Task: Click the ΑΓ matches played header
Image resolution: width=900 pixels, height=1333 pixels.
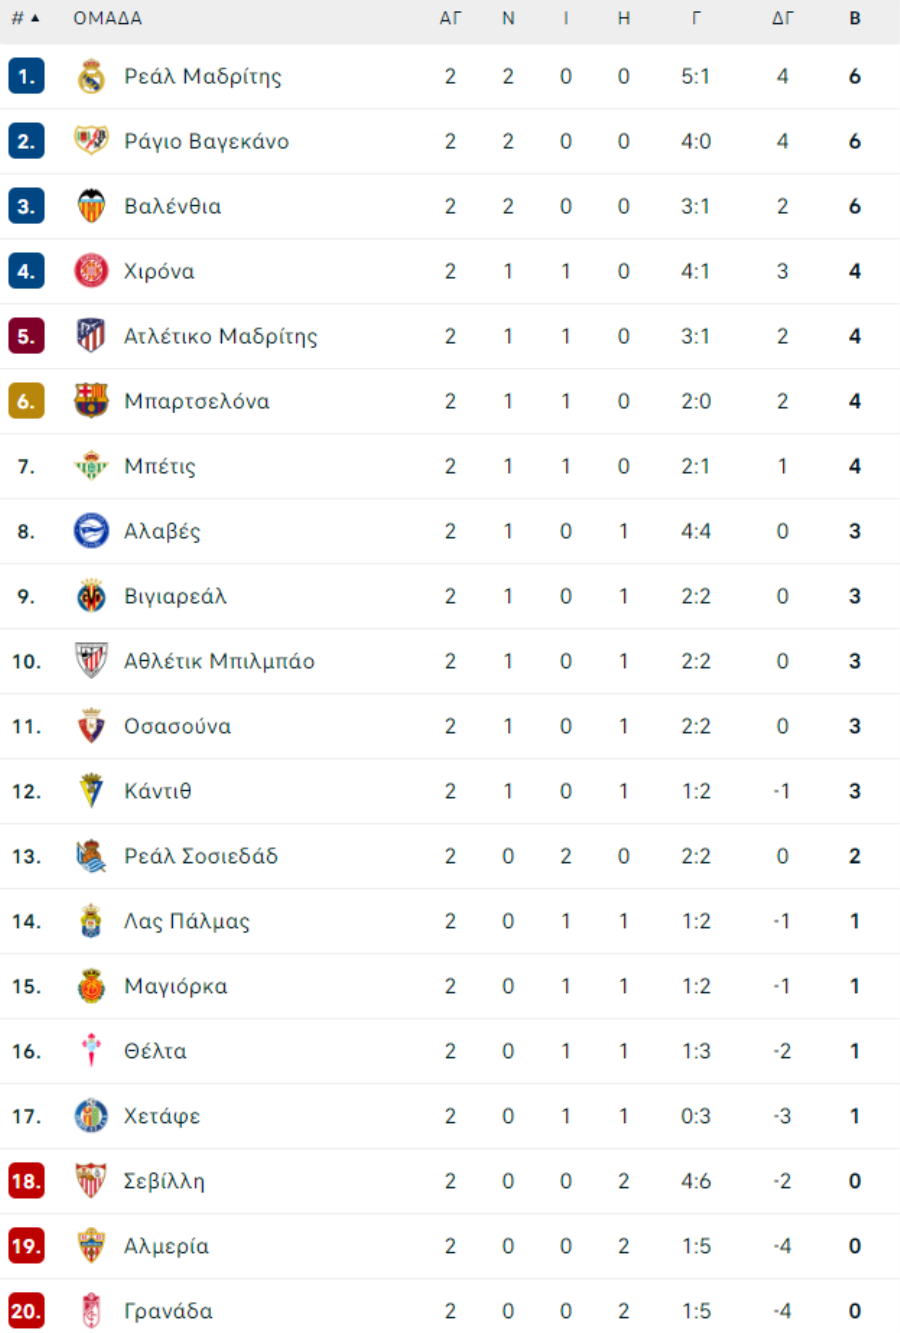Action: point(451,18)
